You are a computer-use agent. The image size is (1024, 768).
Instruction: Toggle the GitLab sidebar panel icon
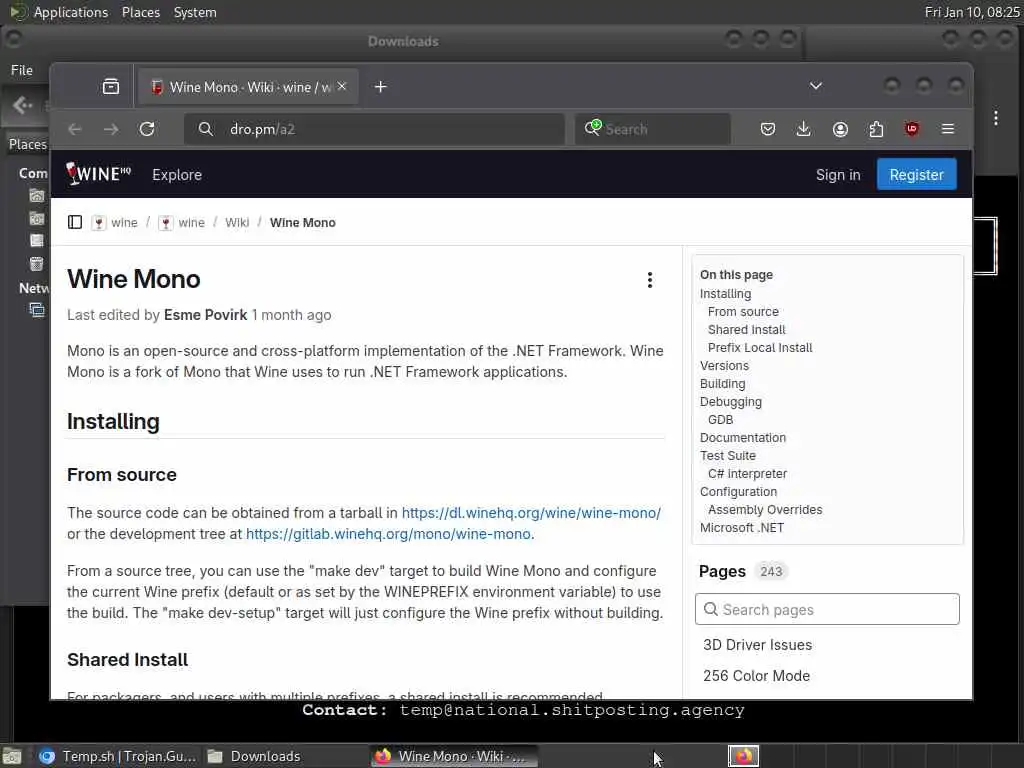point(75,223)
